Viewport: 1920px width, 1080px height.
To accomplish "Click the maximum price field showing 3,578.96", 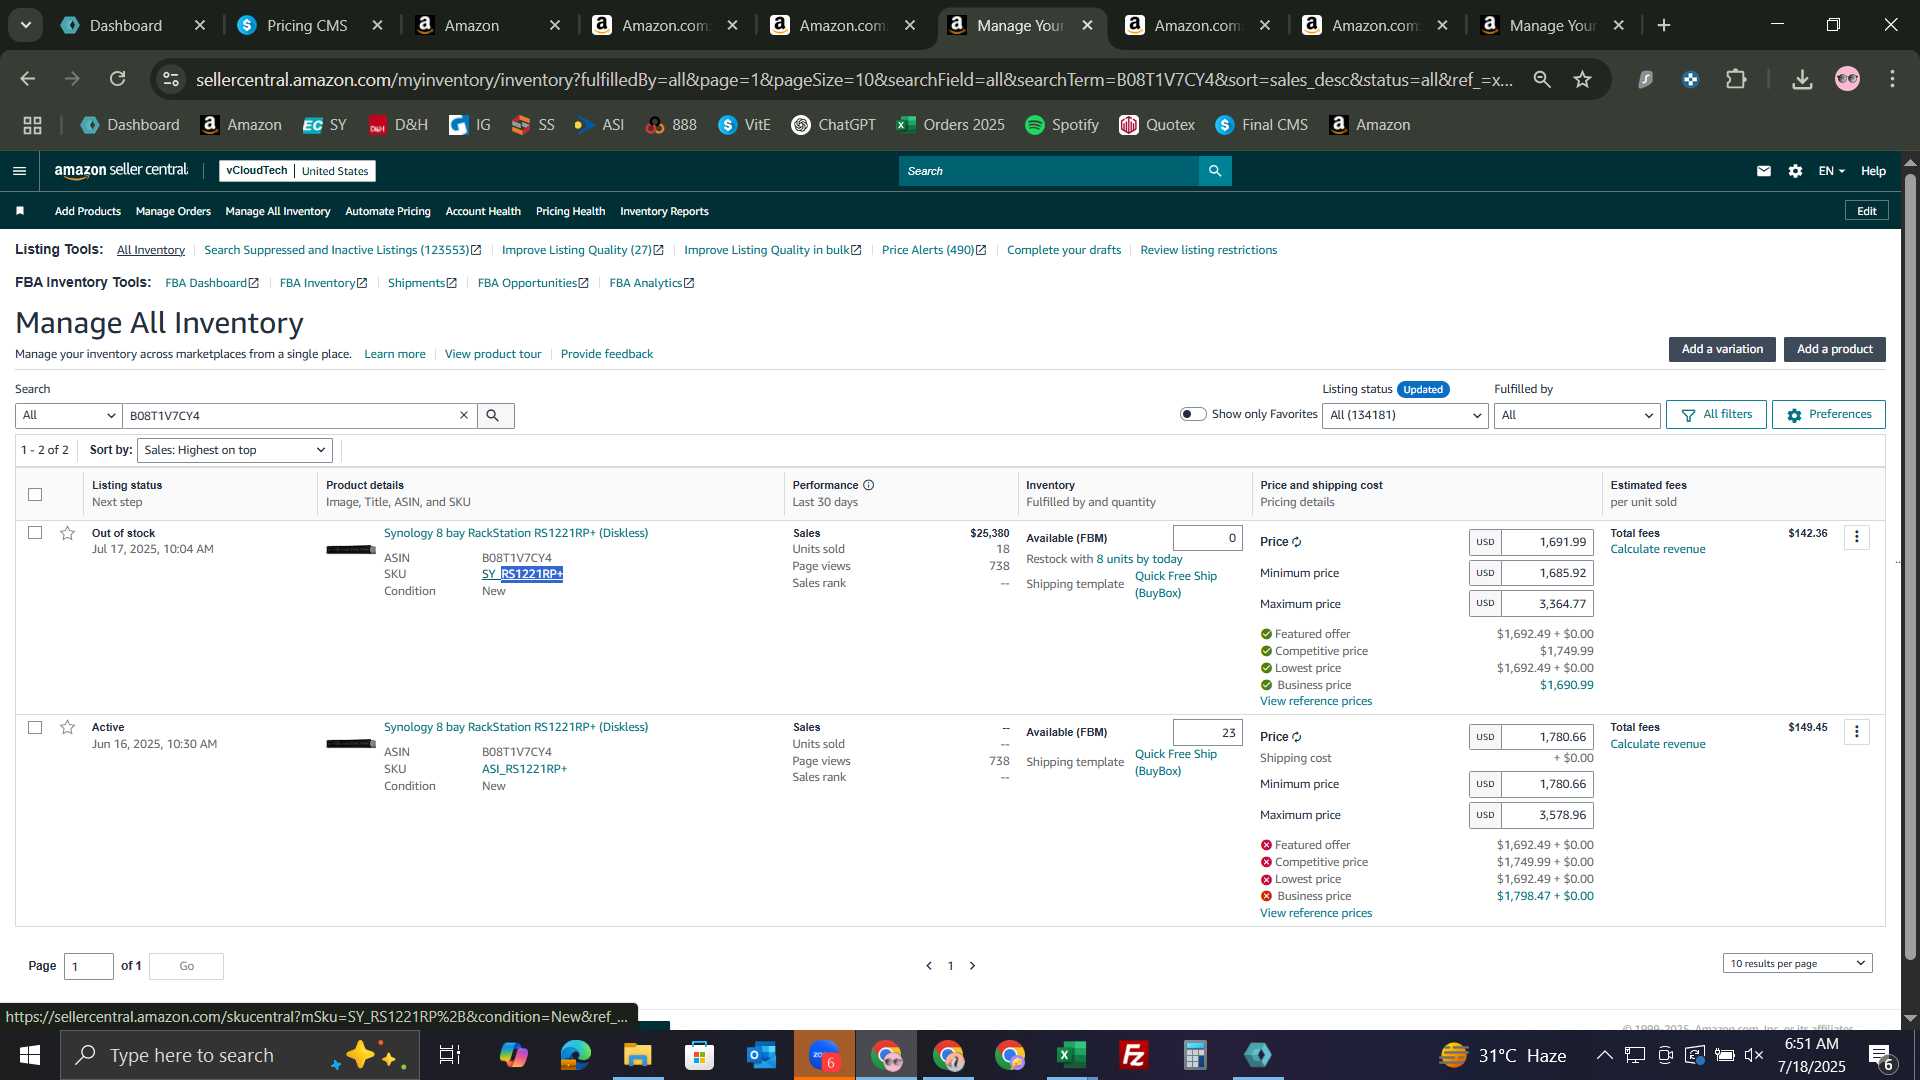I will pyautogui.click(x=1546, y=815).
